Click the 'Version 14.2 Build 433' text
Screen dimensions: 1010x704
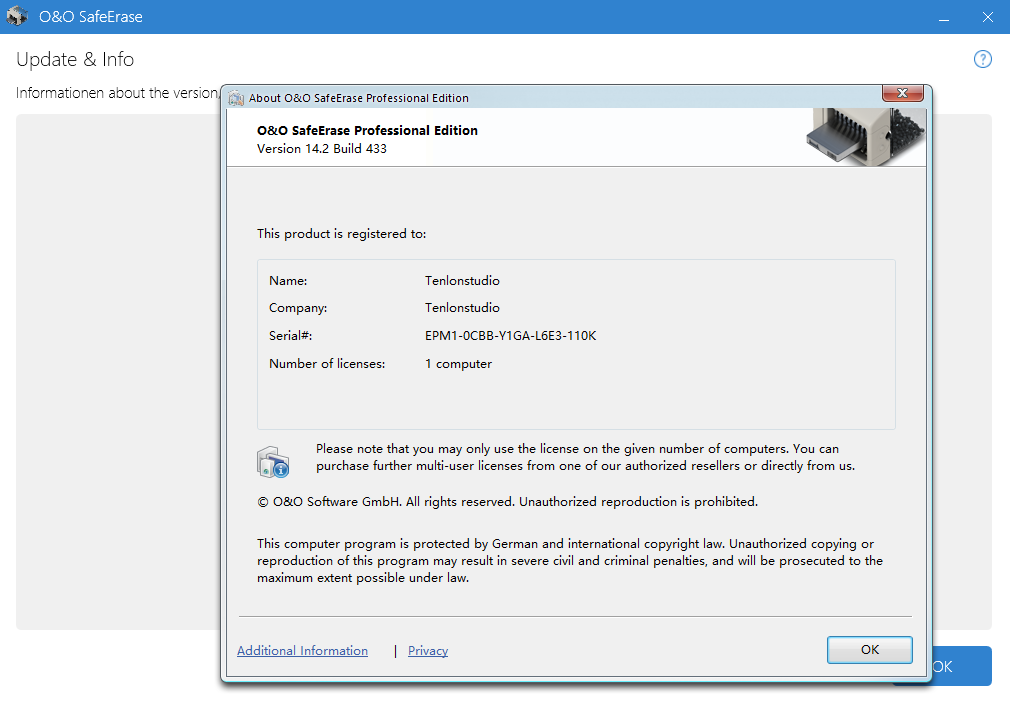[x=321, y=148]
